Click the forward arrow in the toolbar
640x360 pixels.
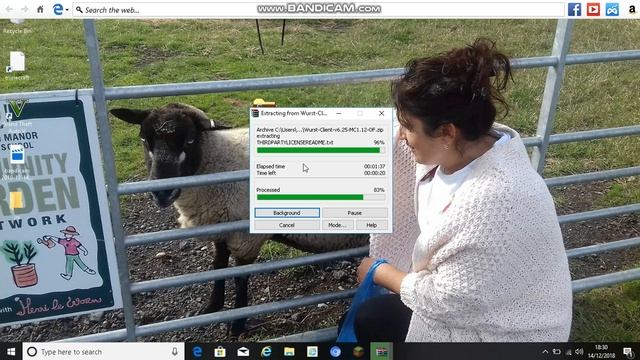click(x=24, y=9)
